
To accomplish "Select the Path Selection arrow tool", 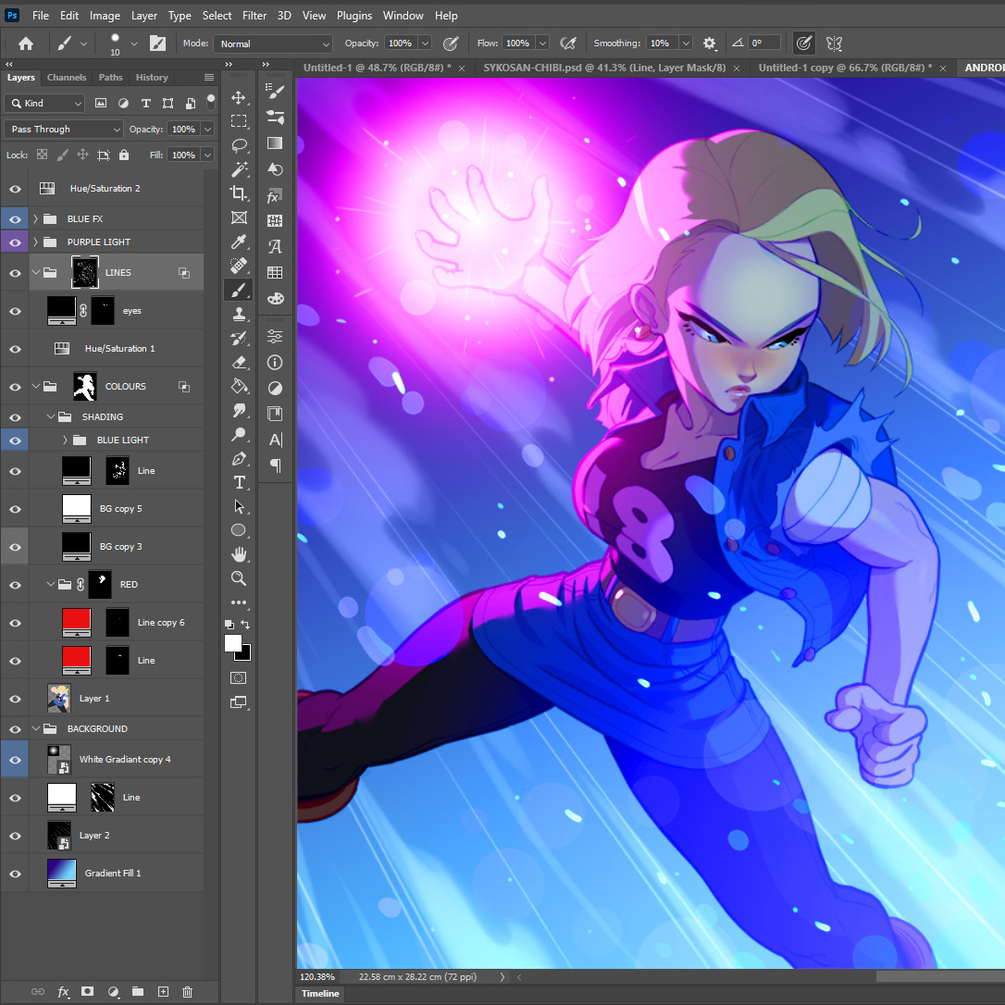I will 238,507.
